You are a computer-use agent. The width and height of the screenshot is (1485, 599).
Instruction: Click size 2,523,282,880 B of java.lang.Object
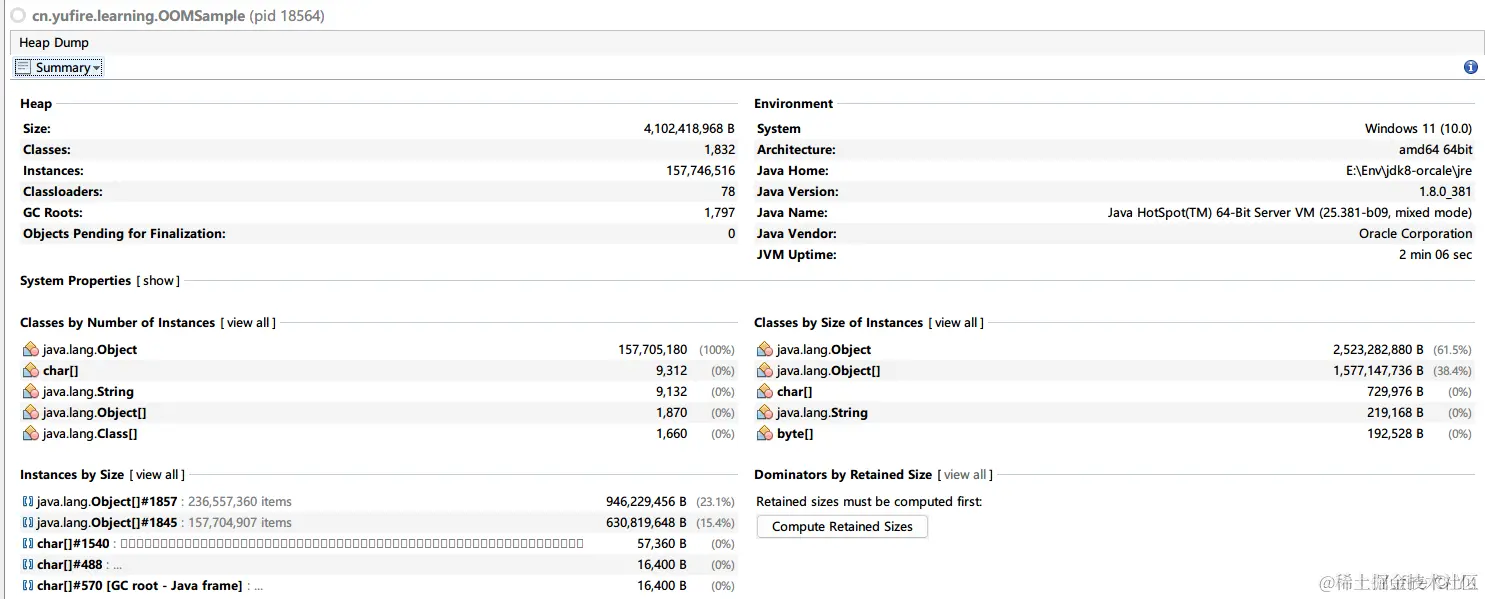(1378, 350)
